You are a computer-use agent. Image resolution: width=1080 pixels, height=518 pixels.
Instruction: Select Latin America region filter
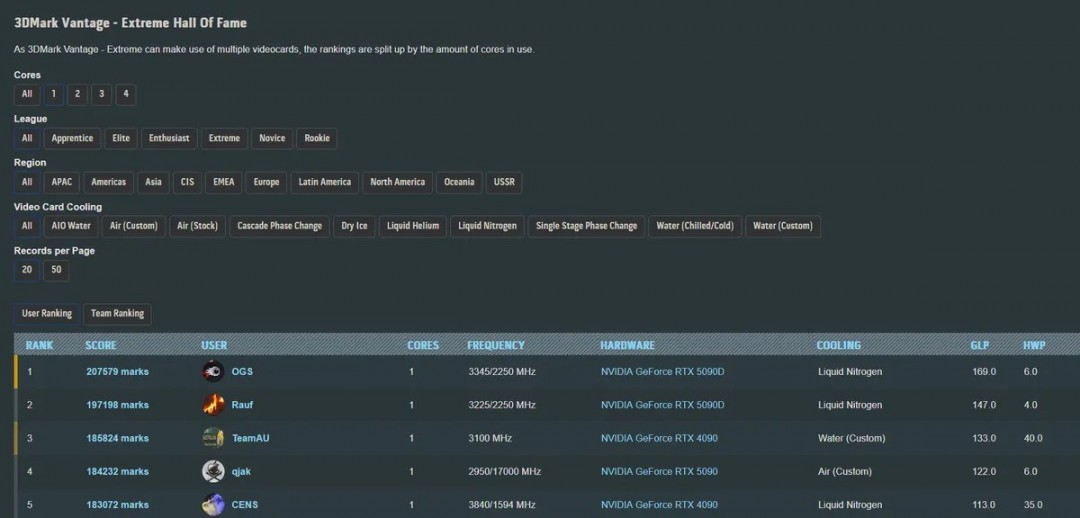pos(324,182)
